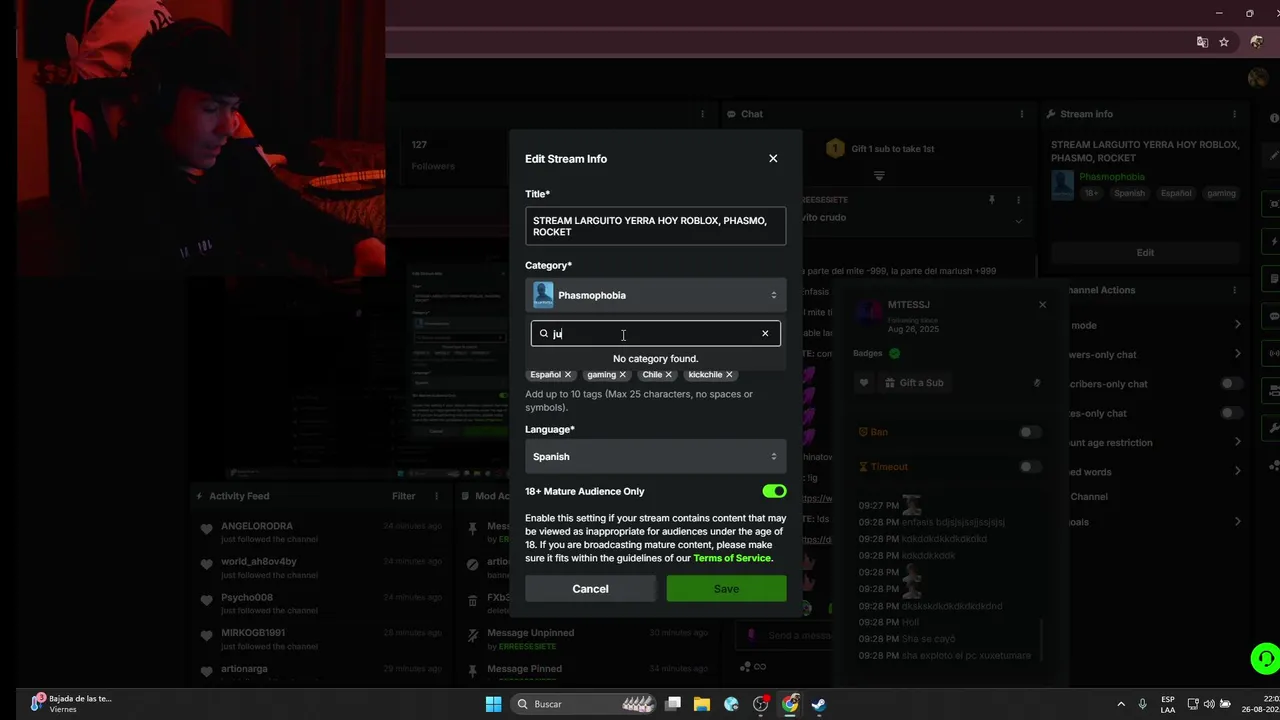Click the Cancel button

(590, 588)
